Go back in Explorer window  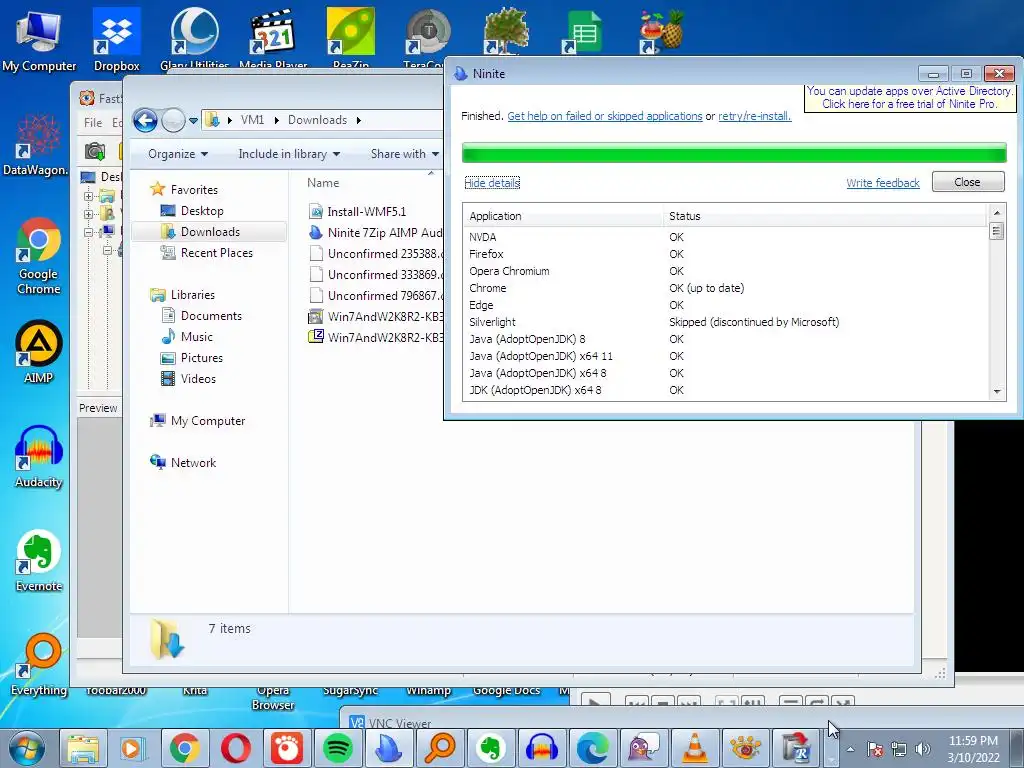(x=146, y=120)
